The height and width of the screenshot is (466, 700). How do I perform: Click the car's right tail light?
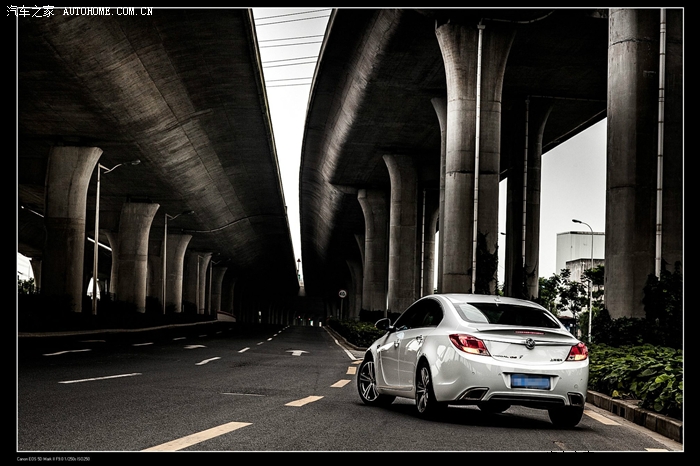(577, 351)
